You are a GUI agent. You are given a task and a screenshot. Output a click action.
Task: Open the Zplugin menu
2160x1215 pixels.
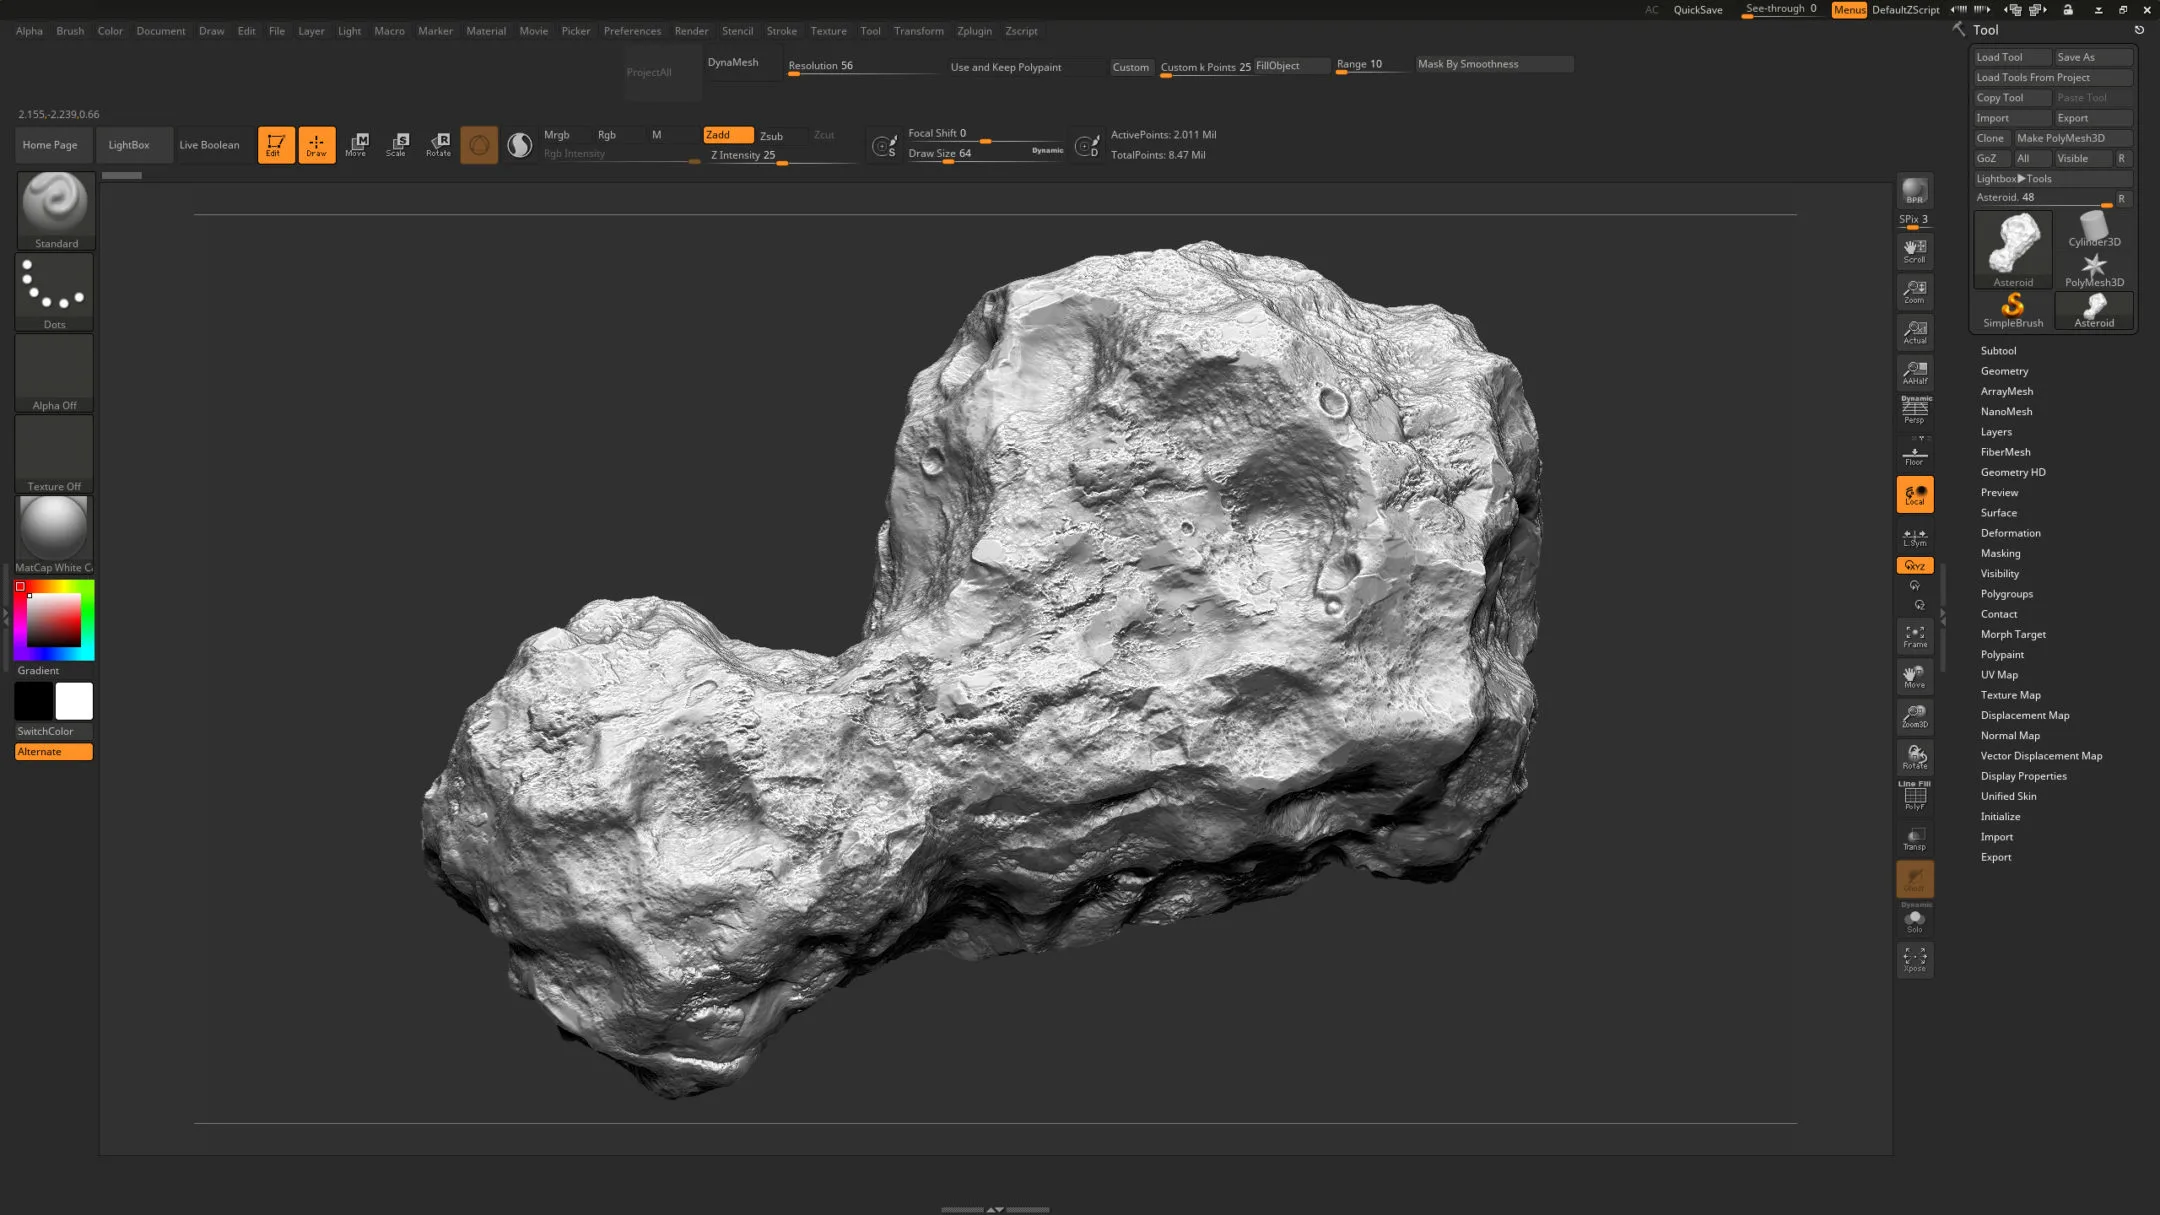[x=974, y=31]
